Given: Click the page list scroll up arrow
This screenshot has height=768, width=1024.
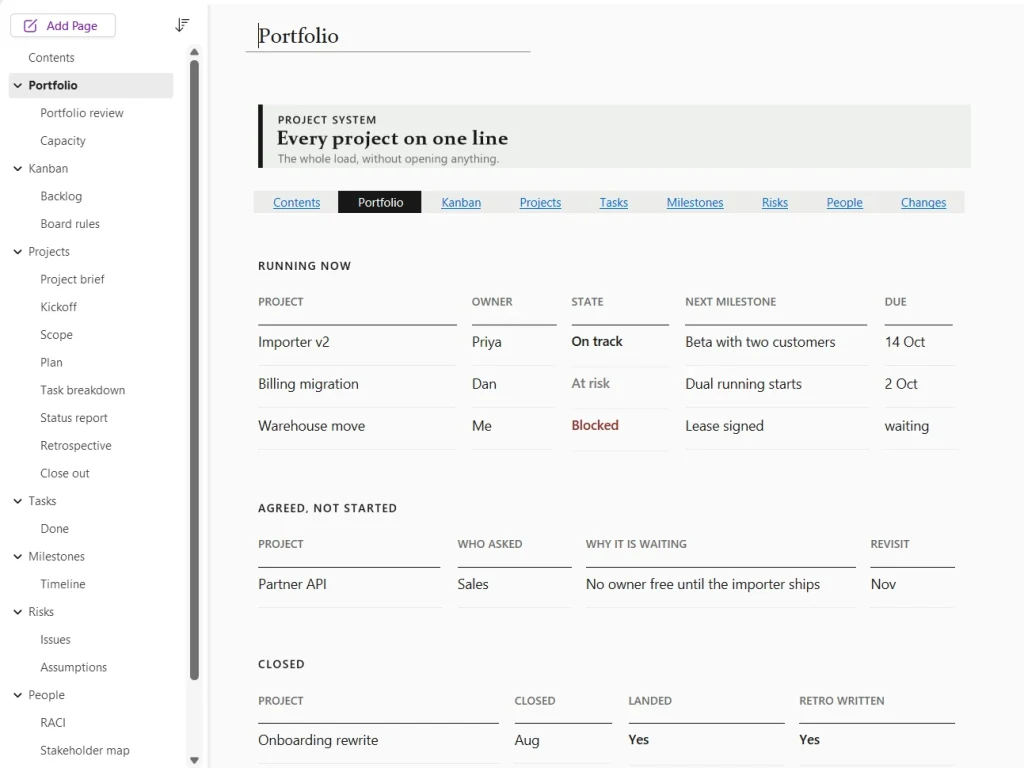Looking at the screenshot, I should [194, 52].
